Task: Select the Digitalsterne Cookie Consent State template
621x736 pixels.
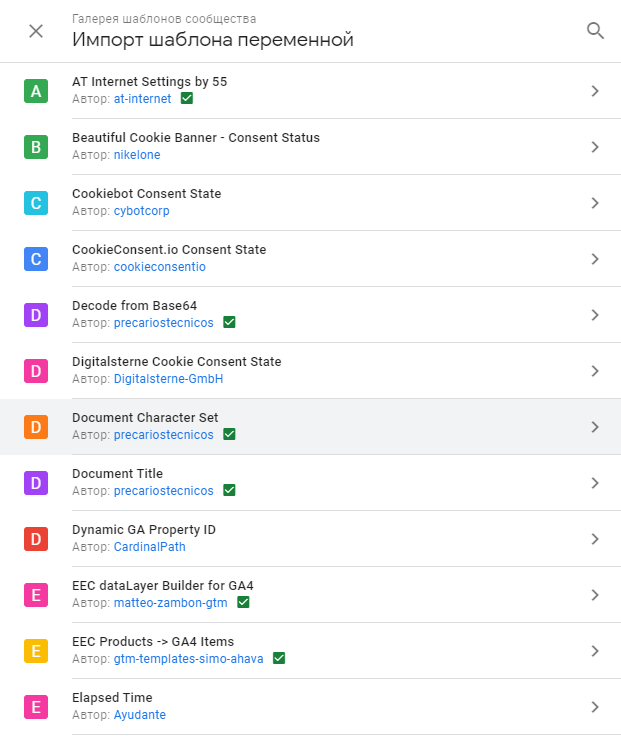Action: pos(177,362)
